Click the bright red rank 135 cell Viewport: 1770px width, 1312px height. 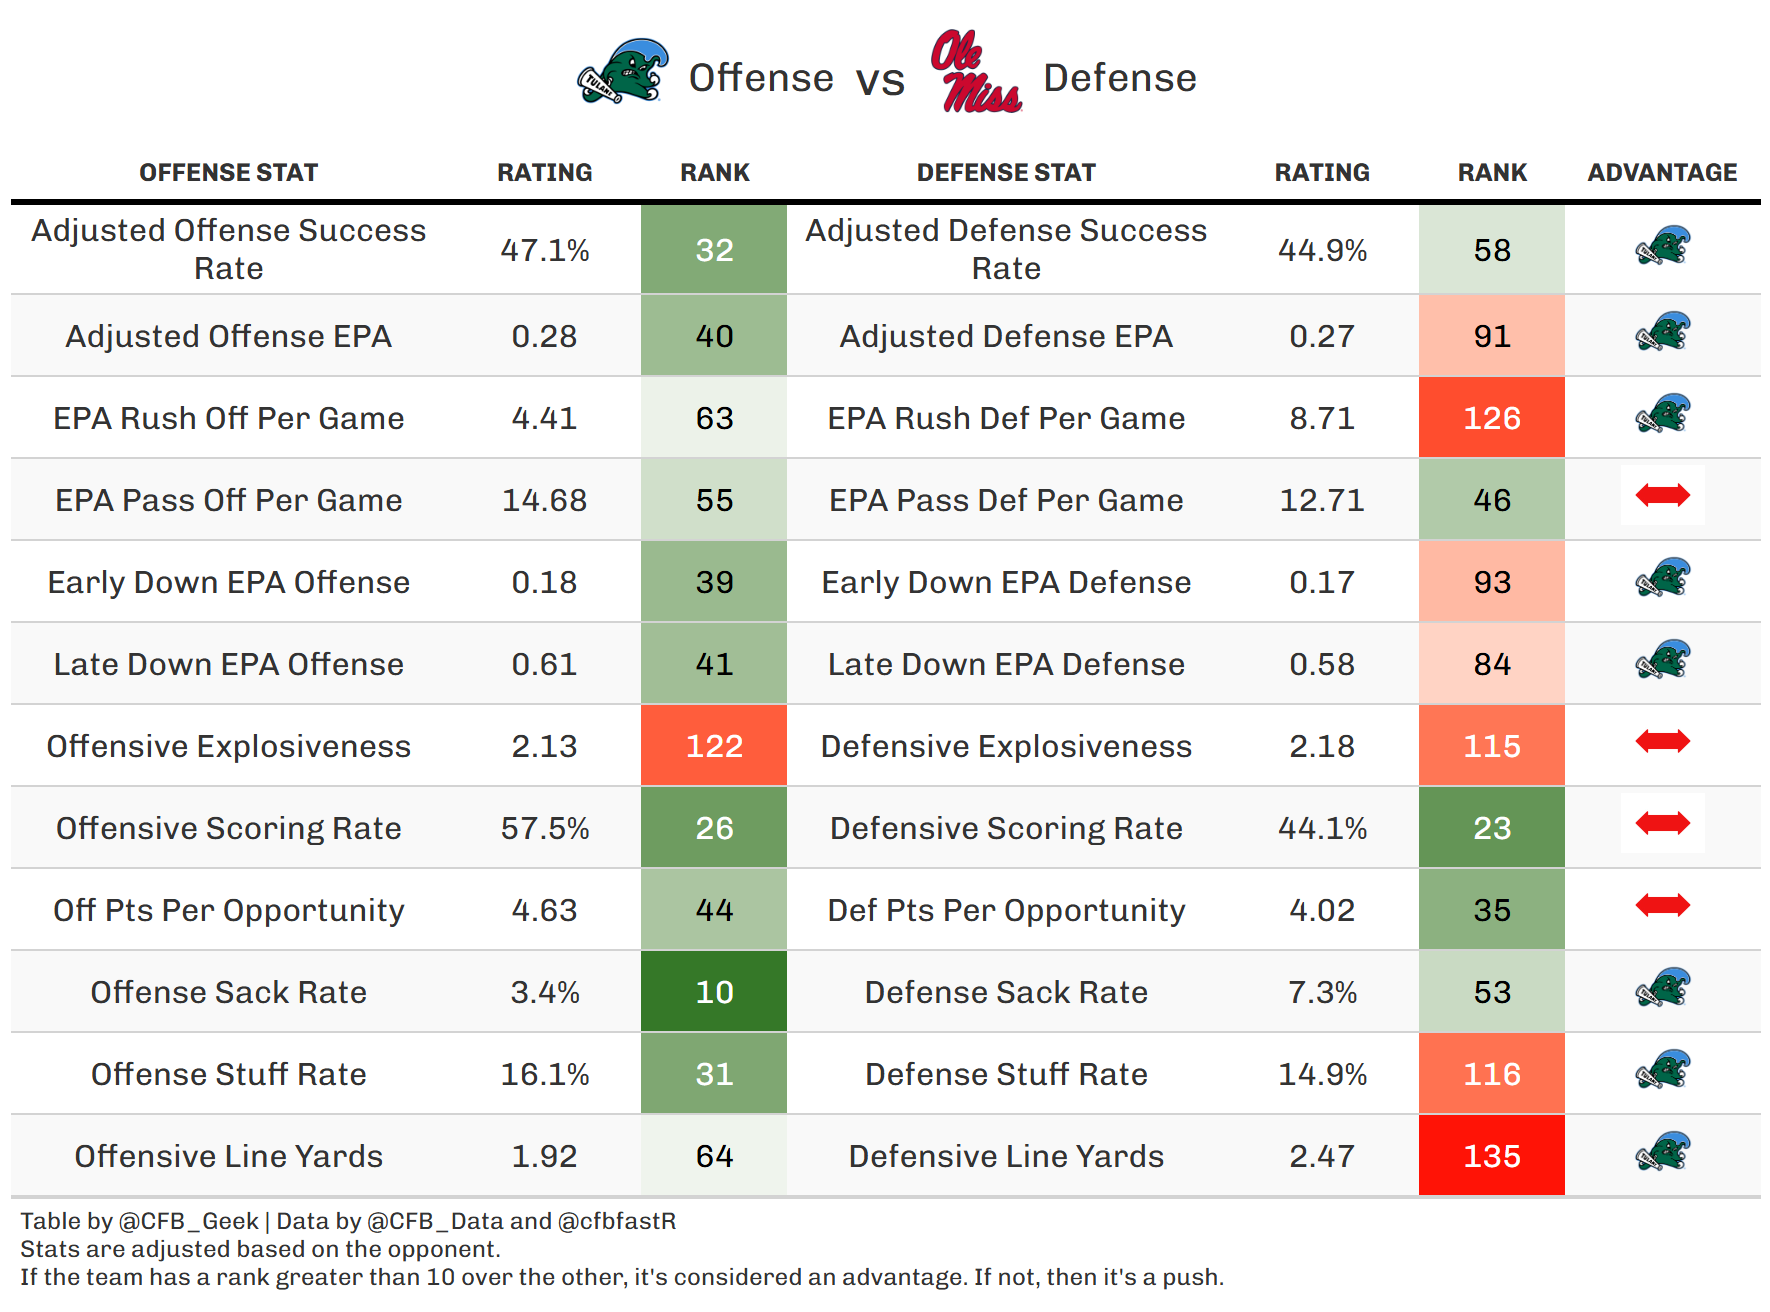[x=1492, y=1156]
